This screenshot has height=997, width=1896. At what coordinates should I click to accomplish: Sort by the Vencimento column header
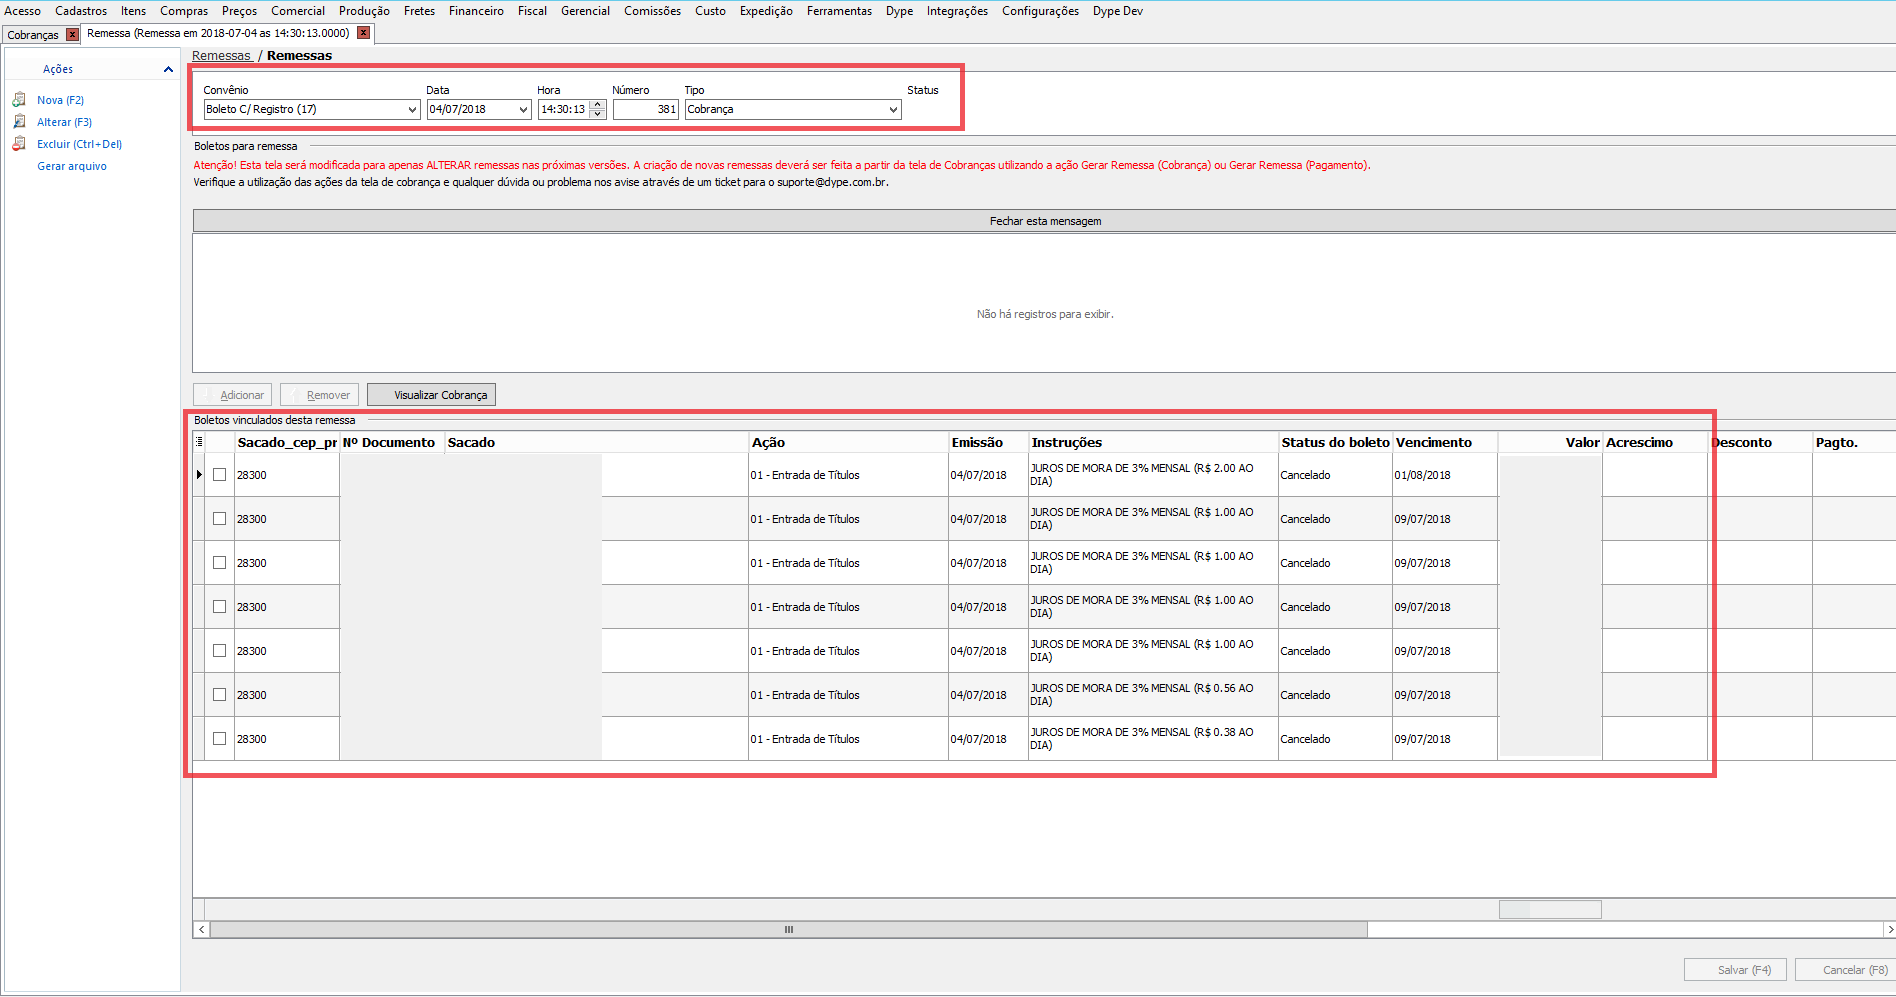(1444, 442)
